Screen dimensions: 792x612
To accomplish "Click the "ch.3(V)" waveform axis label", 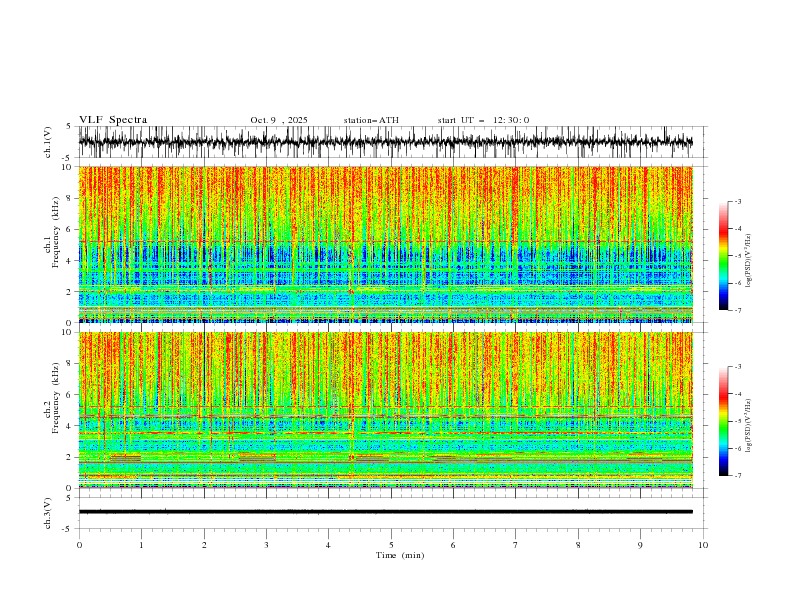I will pyautogui.click(x=48, y=513).
